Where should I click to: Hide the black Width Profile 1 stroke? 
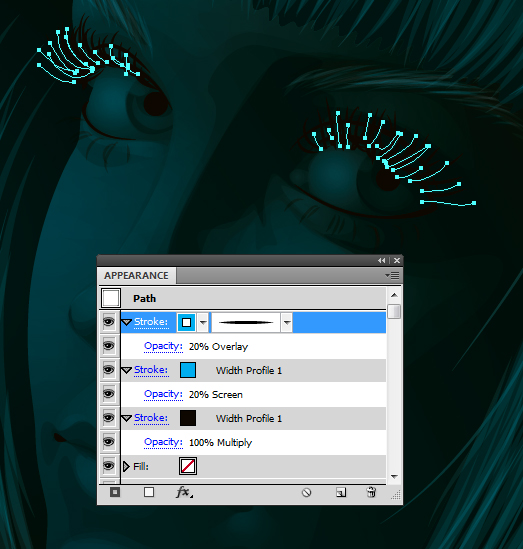point(109,418)
